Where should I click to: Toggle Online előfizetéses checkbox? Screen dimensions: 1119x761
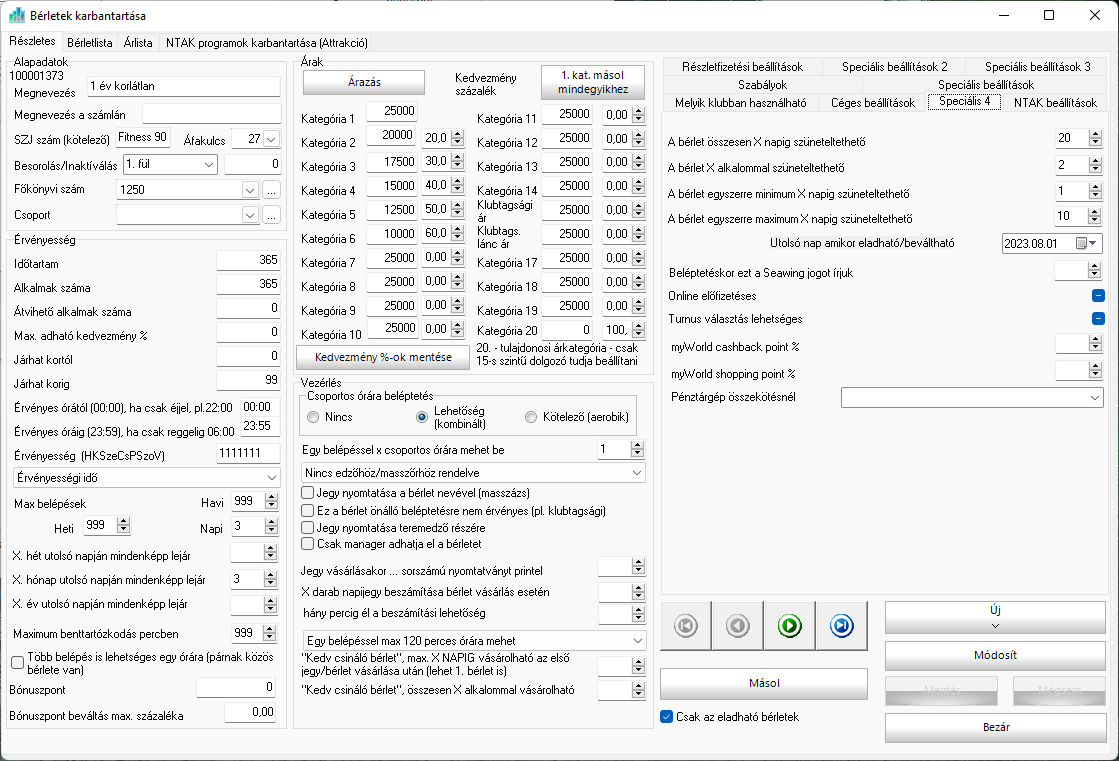pos(1098,296)
